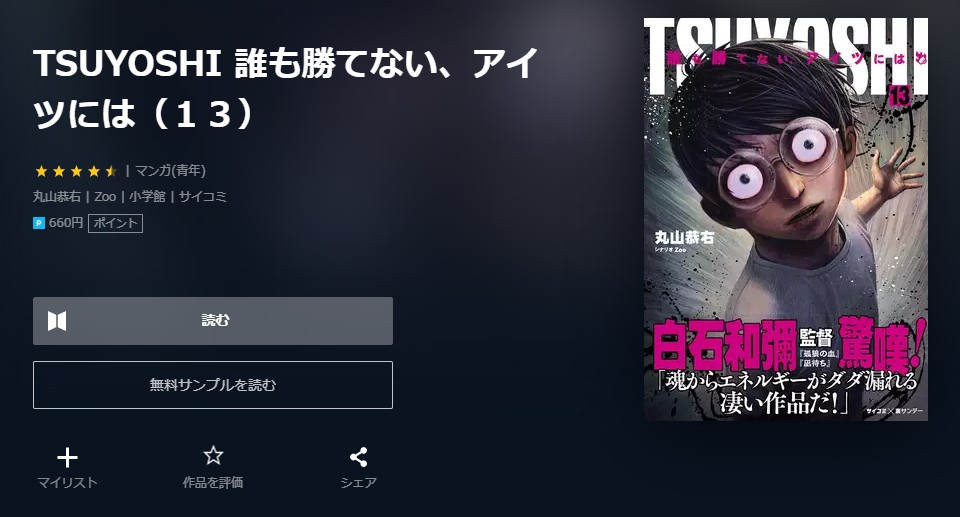
Task: Click the plus icon above マイリスト
Action: (x=67, y=458)
